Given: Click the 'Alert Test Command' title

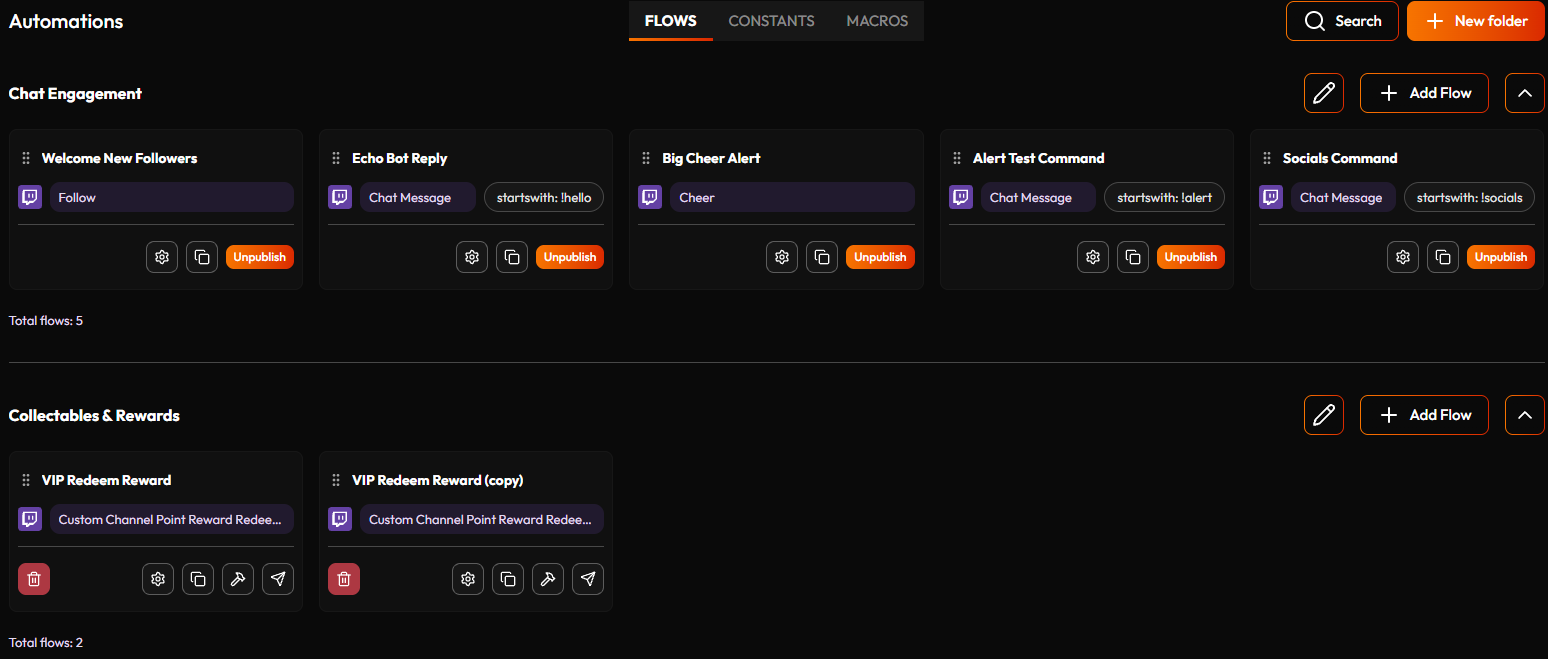Looking at the screenshot, I should [1039, 158].
